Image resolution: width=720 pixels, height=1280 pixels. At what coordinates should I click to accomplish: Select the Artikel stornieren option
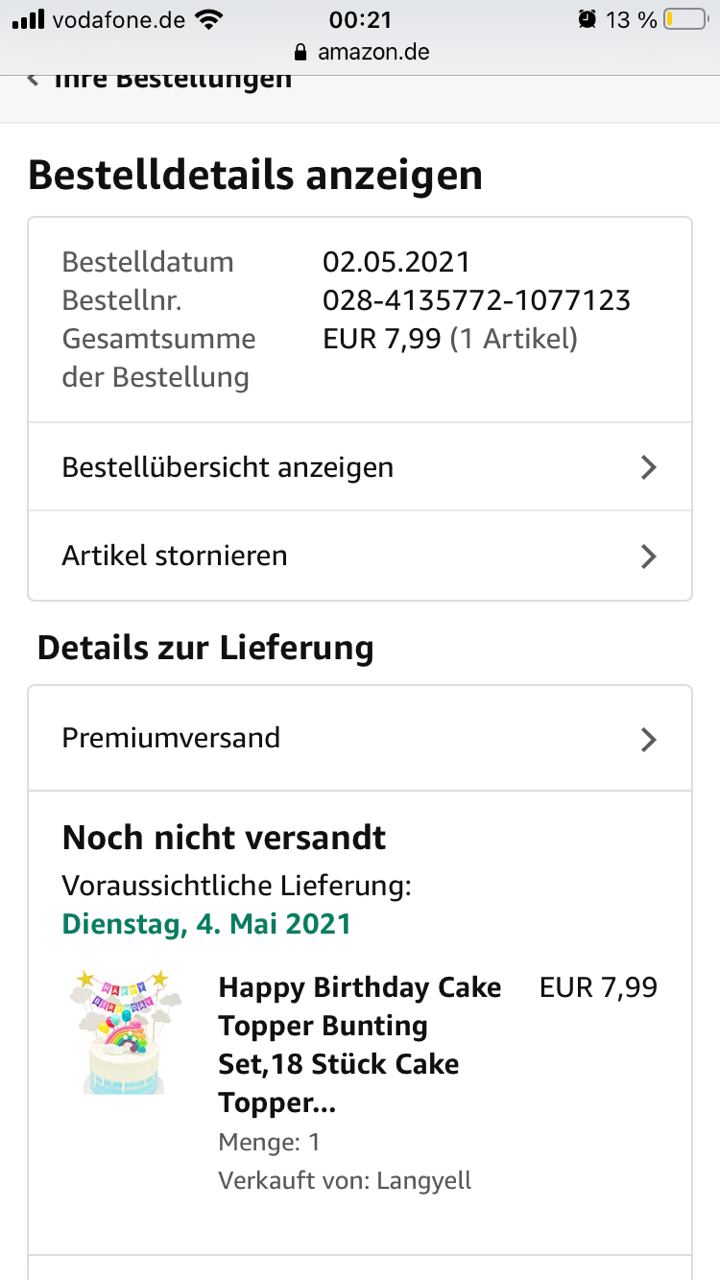click(x=175, y=556)
